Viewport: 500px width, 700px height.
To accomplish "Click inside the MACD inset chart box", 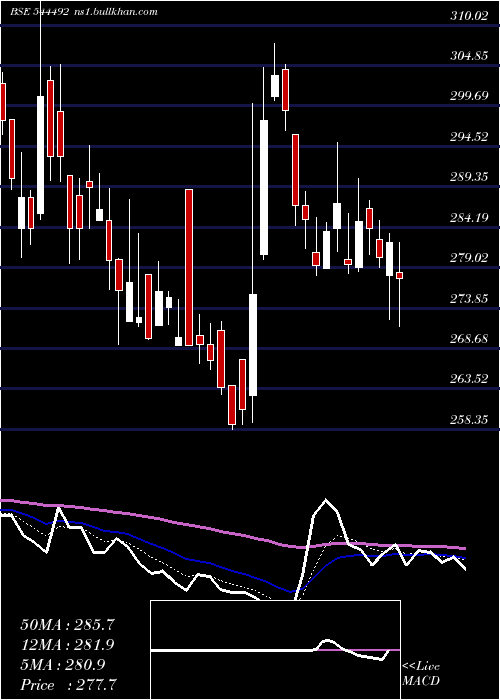I will coord(275,650).
